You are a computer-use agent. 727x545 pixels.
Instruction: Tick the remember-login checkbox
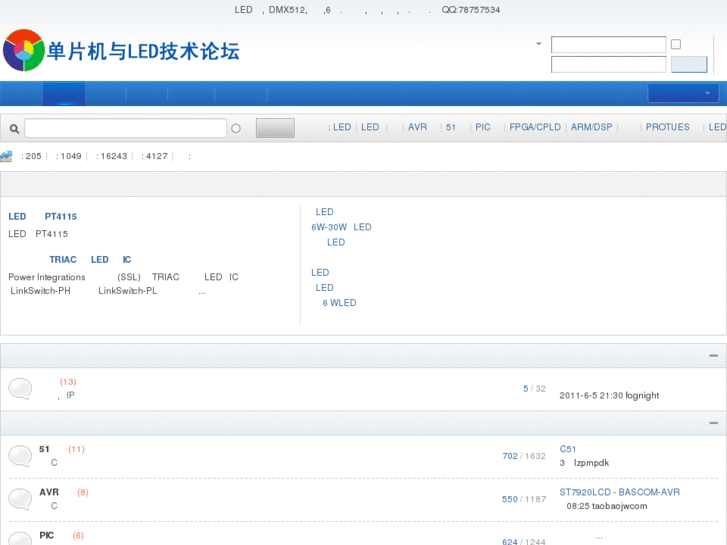coord(676,44)
